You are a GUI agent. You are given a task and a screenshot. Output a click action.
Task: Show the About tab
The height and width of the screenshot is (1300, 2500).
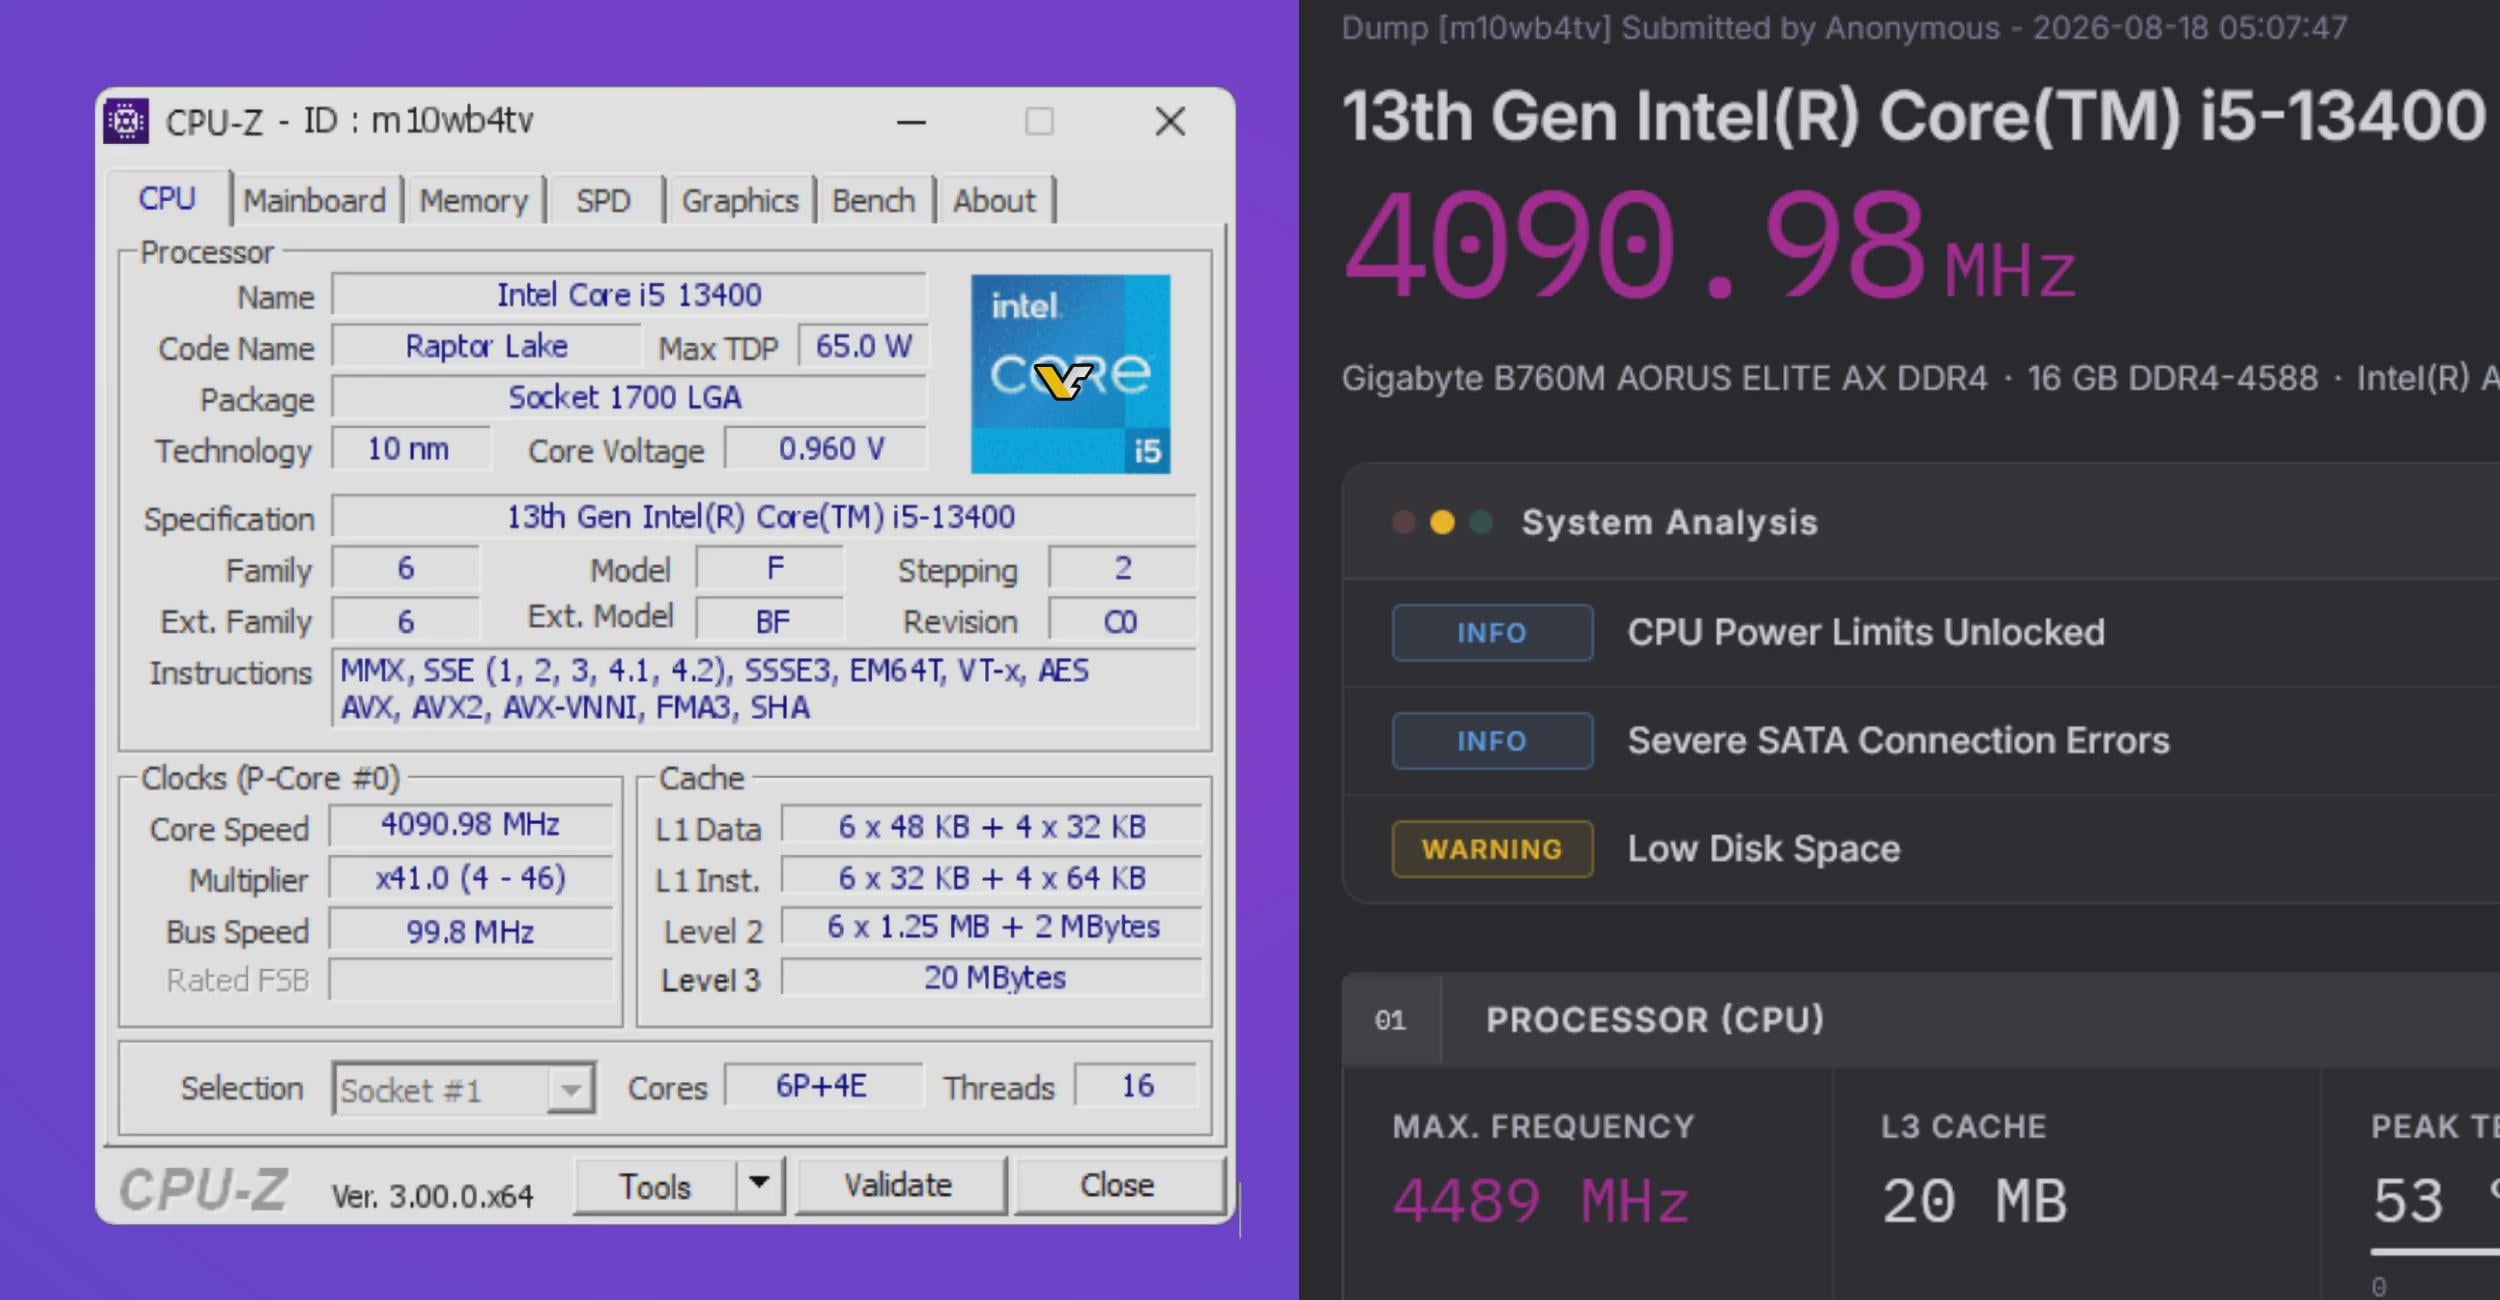(994, 200)
